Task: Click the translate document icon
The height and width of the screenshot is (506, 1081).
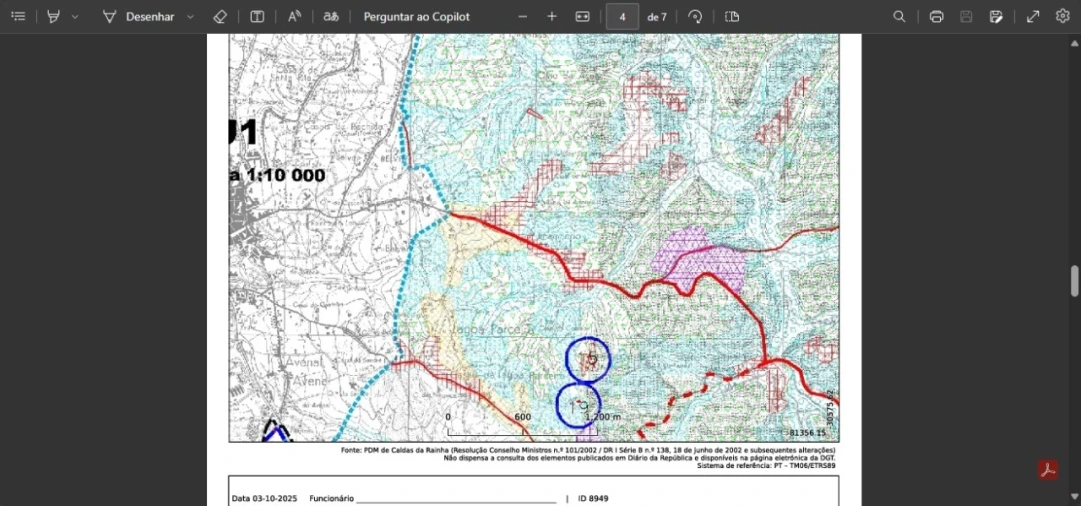Action: tap(331, 17)
